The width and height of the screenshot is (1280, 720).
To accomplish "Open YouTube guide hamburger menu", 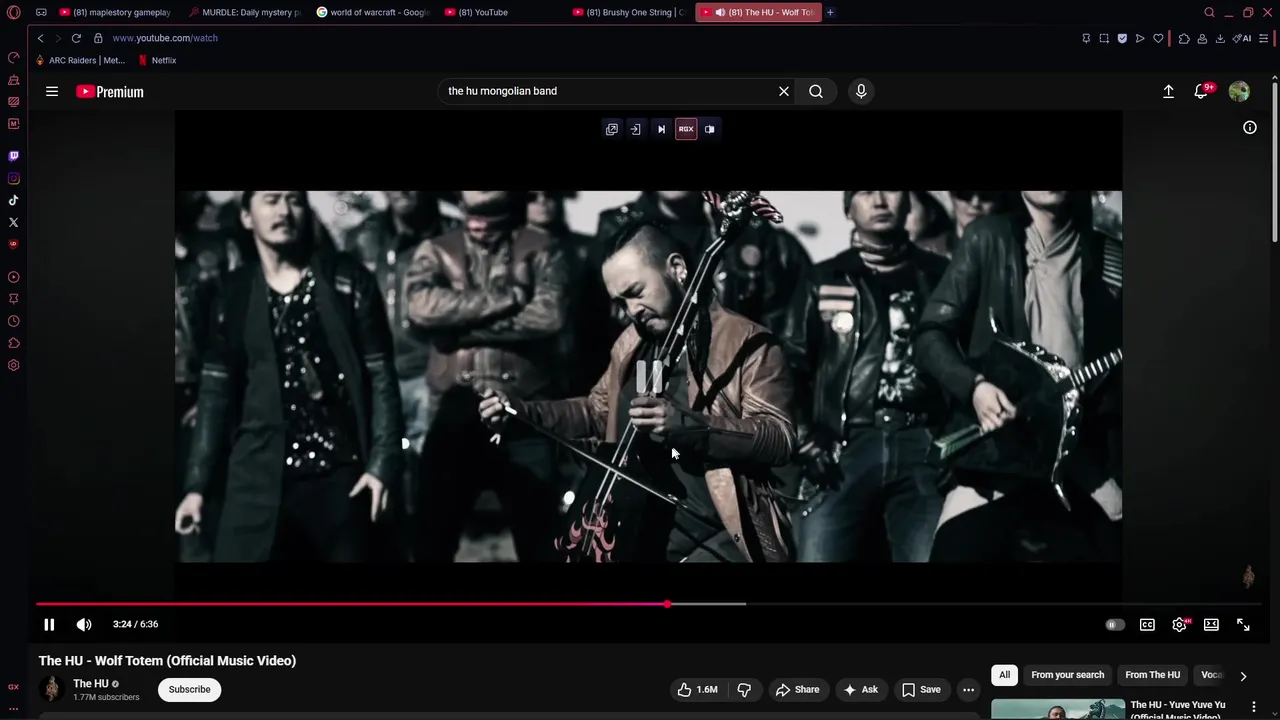I will [x=52, y=91].
